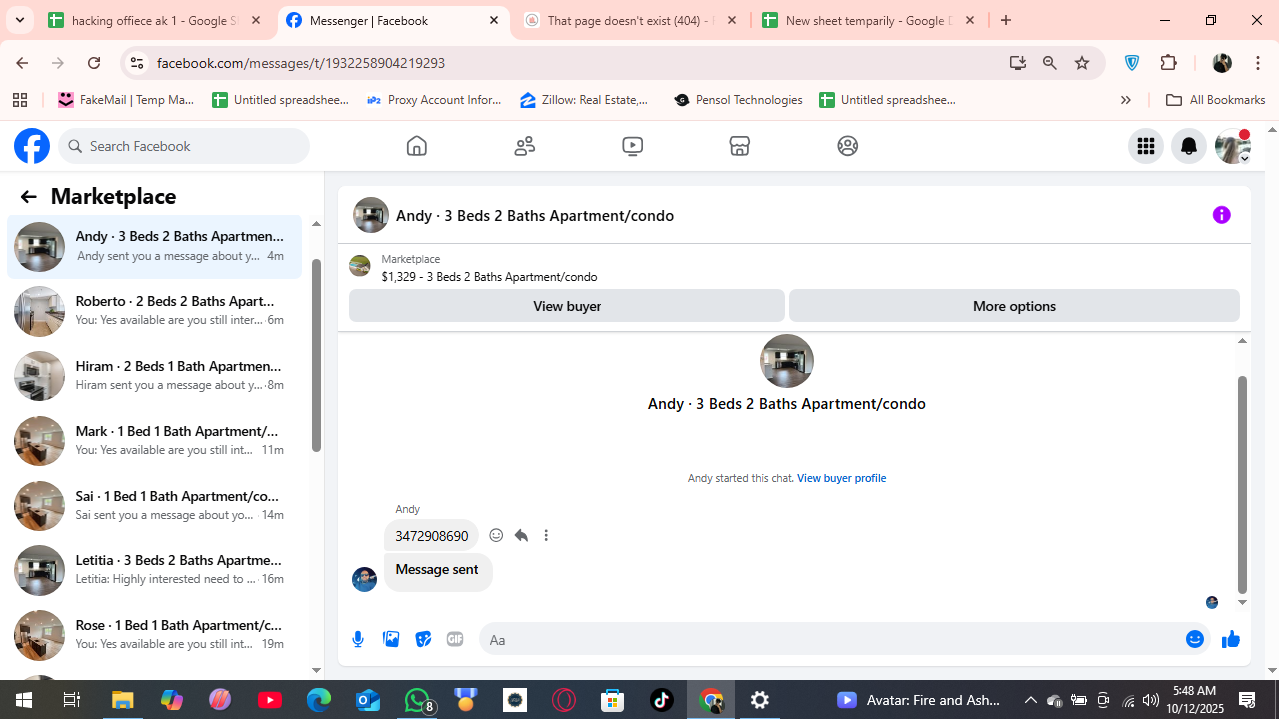Open the Rose 1 Bed 1 Bath conversation
The width and height of the screenshot is (1279, 719).
point(155,635)
